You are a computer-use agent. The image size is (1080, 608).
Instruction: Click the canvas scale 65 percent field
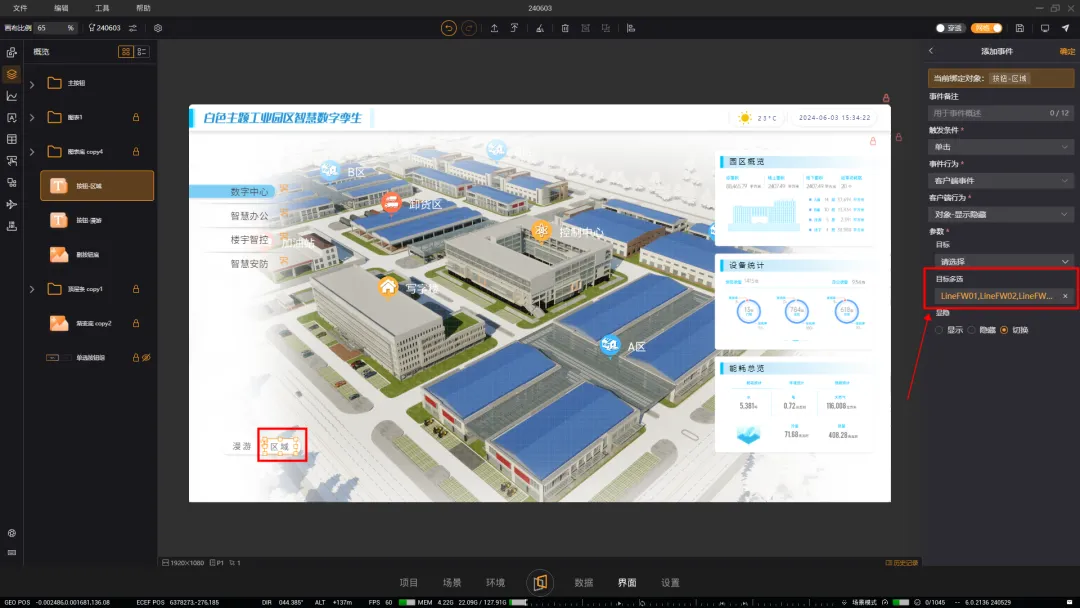(56, 28)
